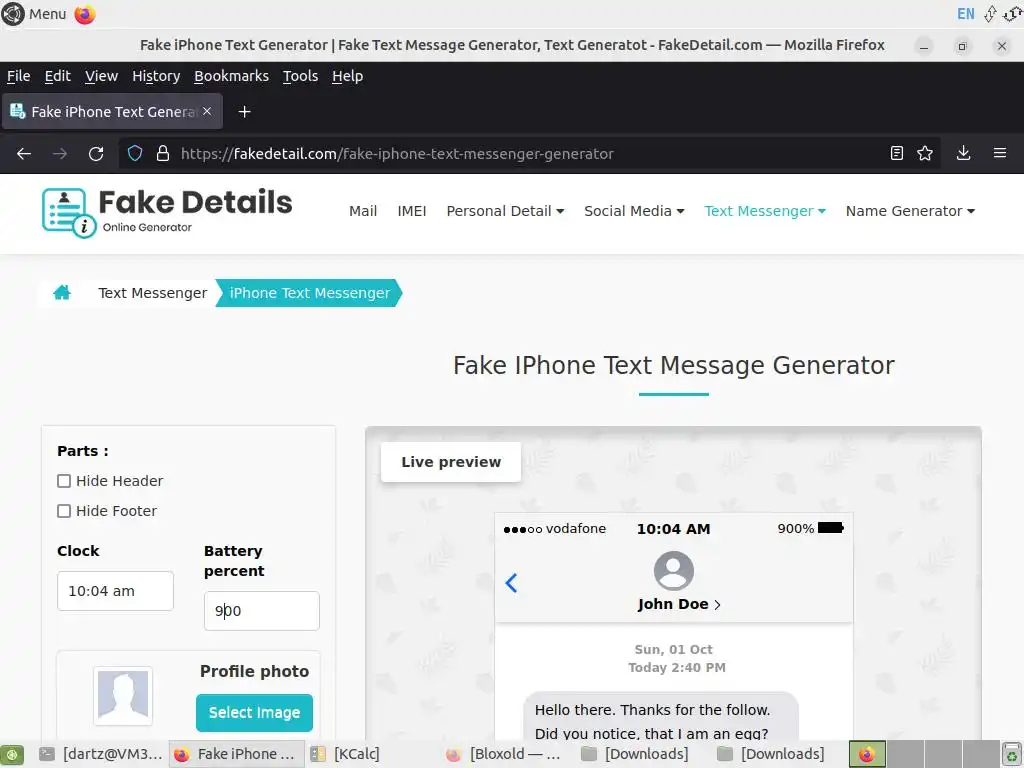
Task: Bookmark this page with the star icon
Action: click(925, 153)
